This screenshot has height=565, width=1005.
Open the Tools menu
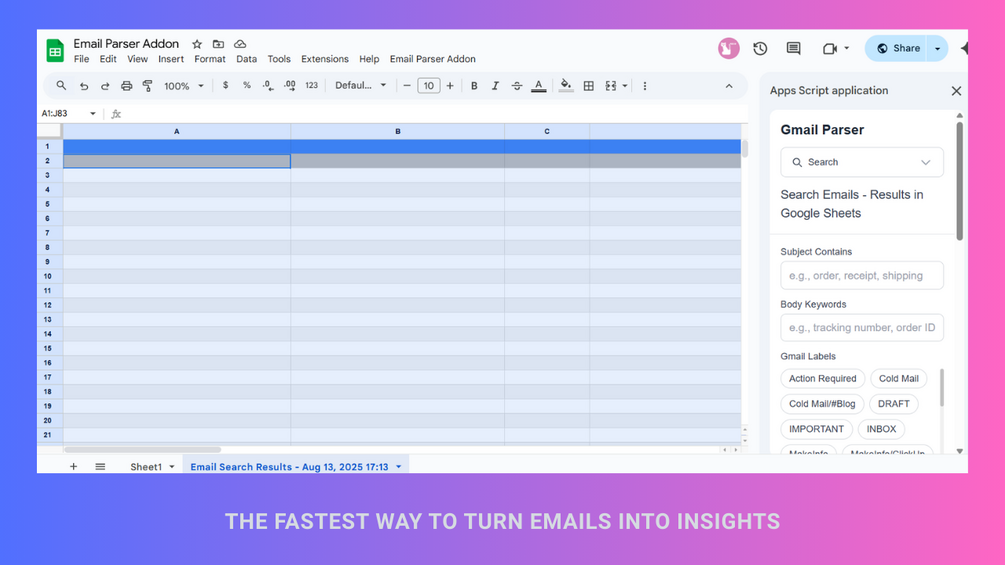[x=279, y=59]
